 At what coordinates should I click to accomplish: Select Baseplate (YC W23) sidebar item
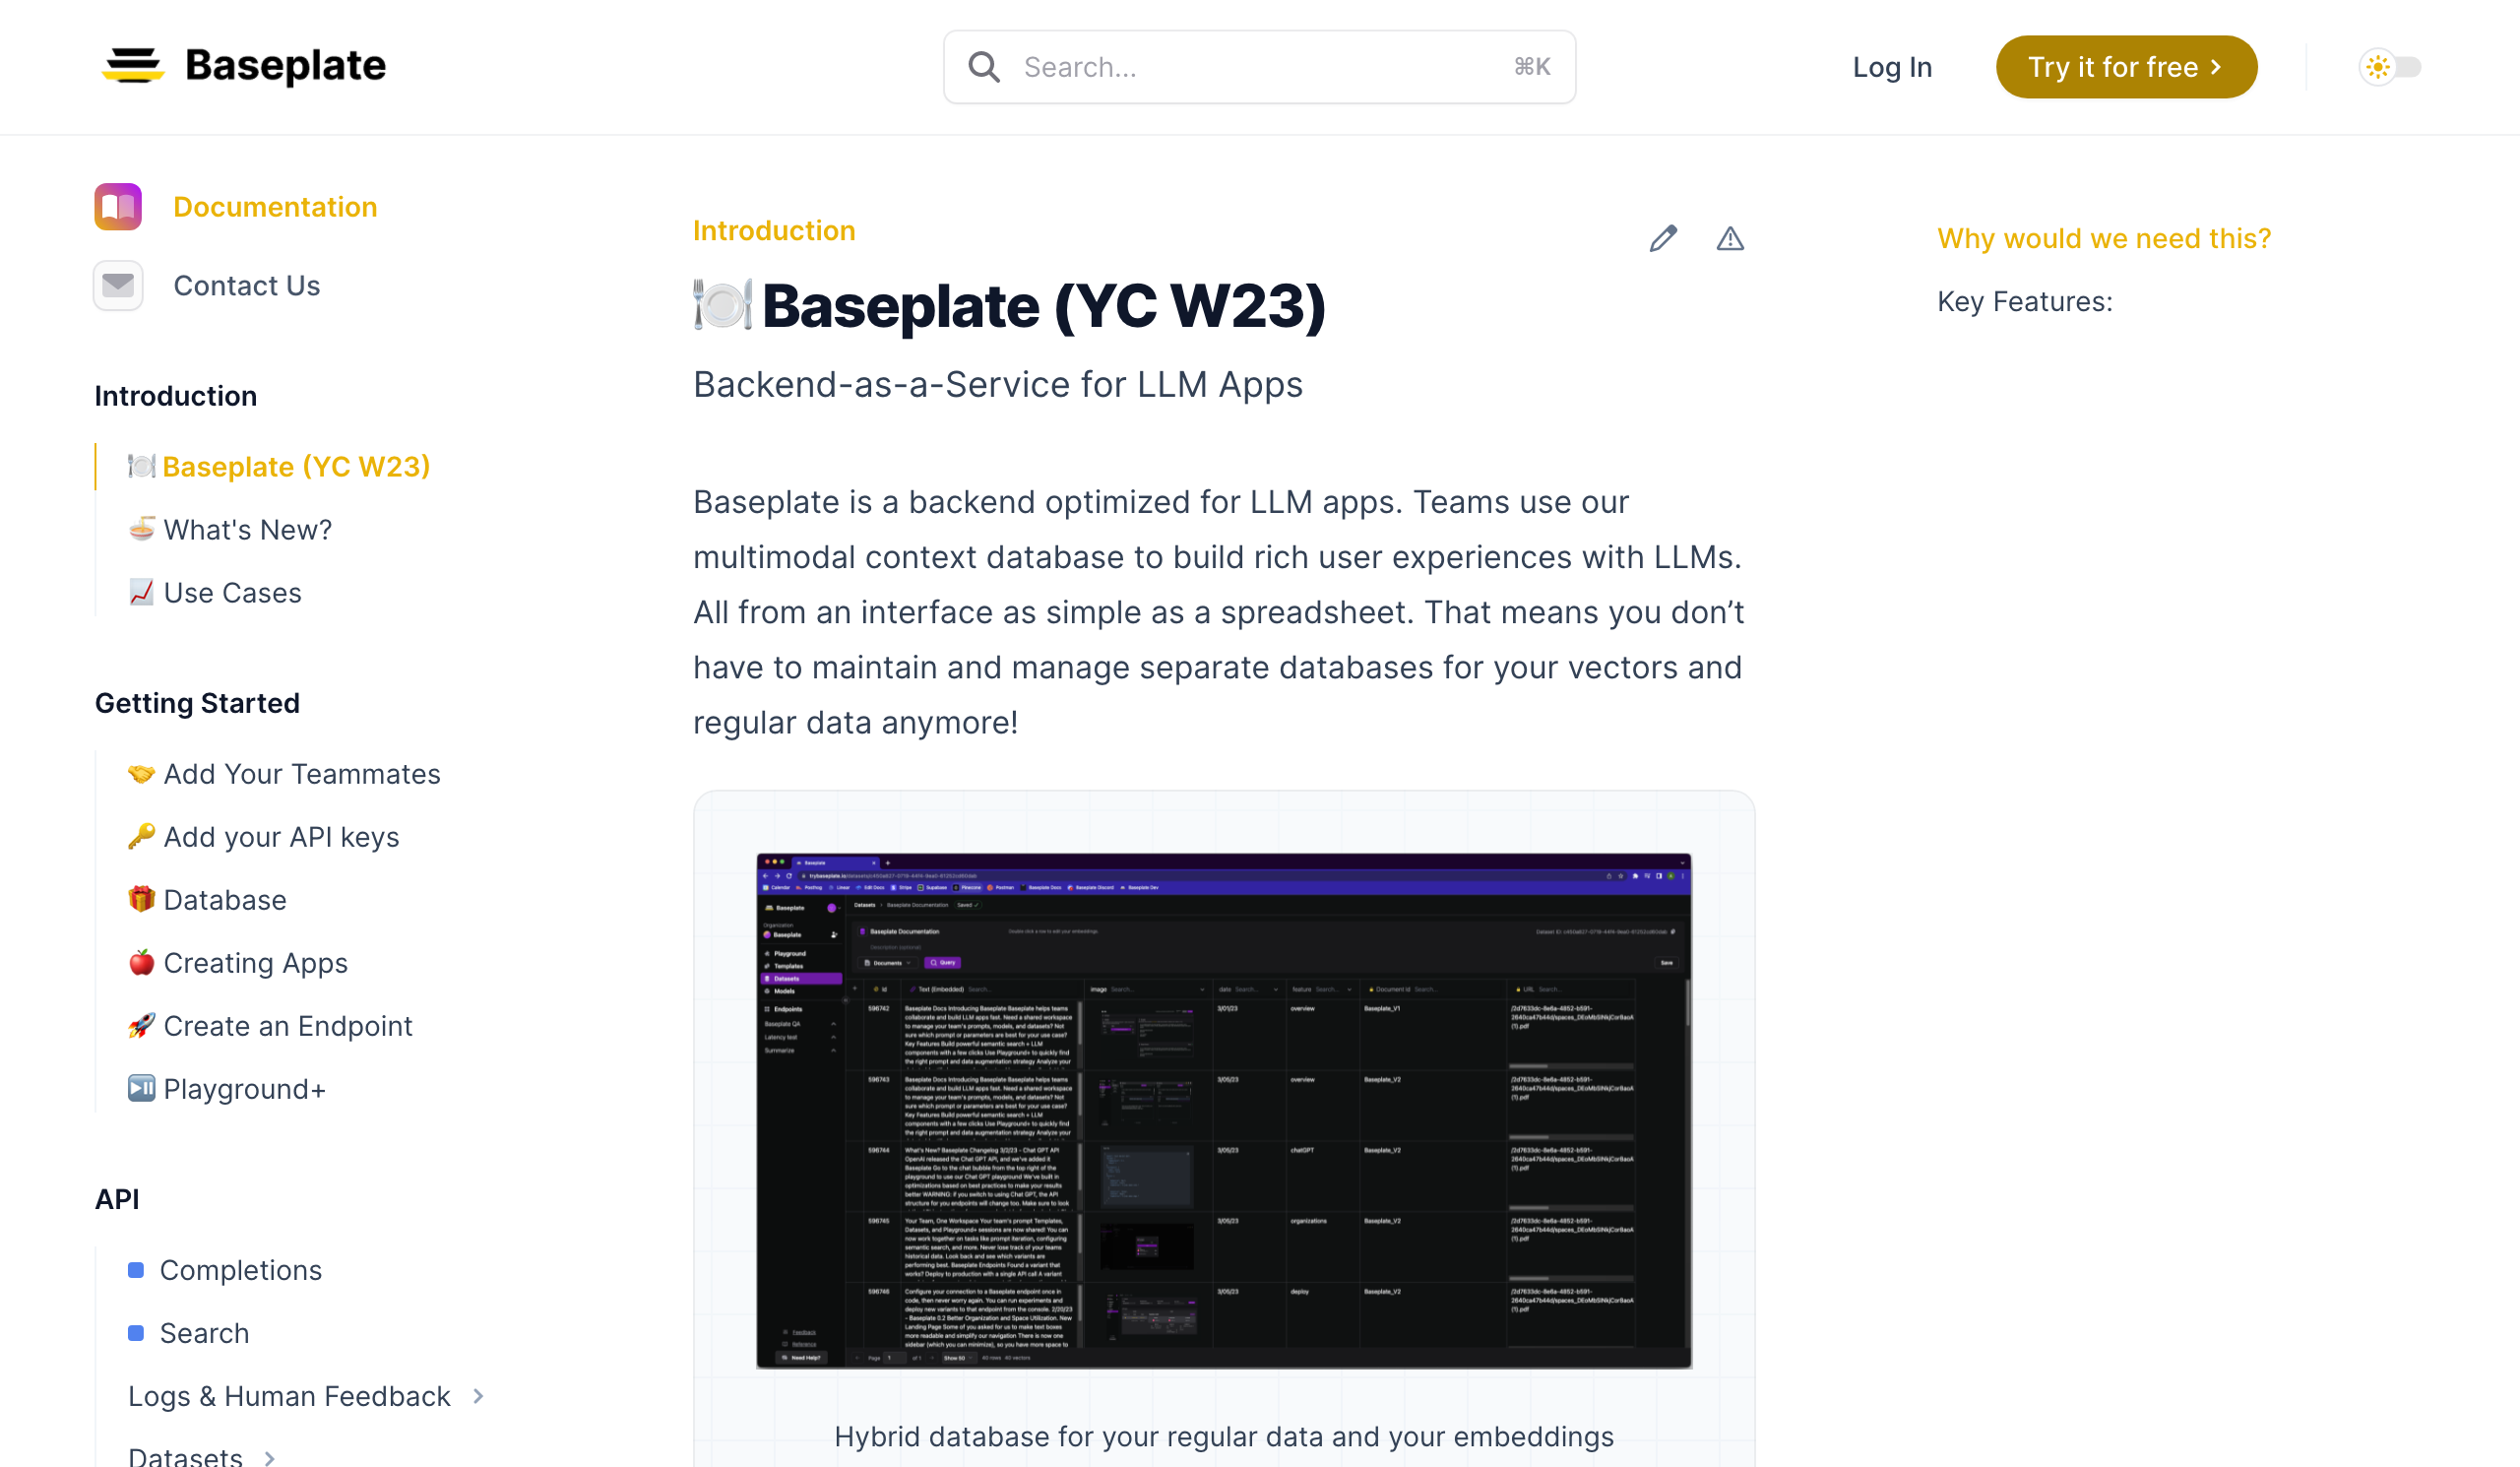click(278, 467)
